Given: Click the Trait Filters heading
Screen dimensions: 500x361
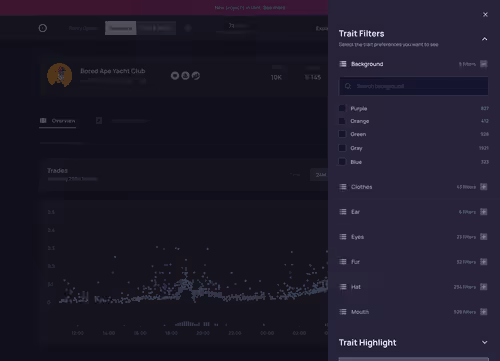Looking at the screenshot, I should click(361, 34).
